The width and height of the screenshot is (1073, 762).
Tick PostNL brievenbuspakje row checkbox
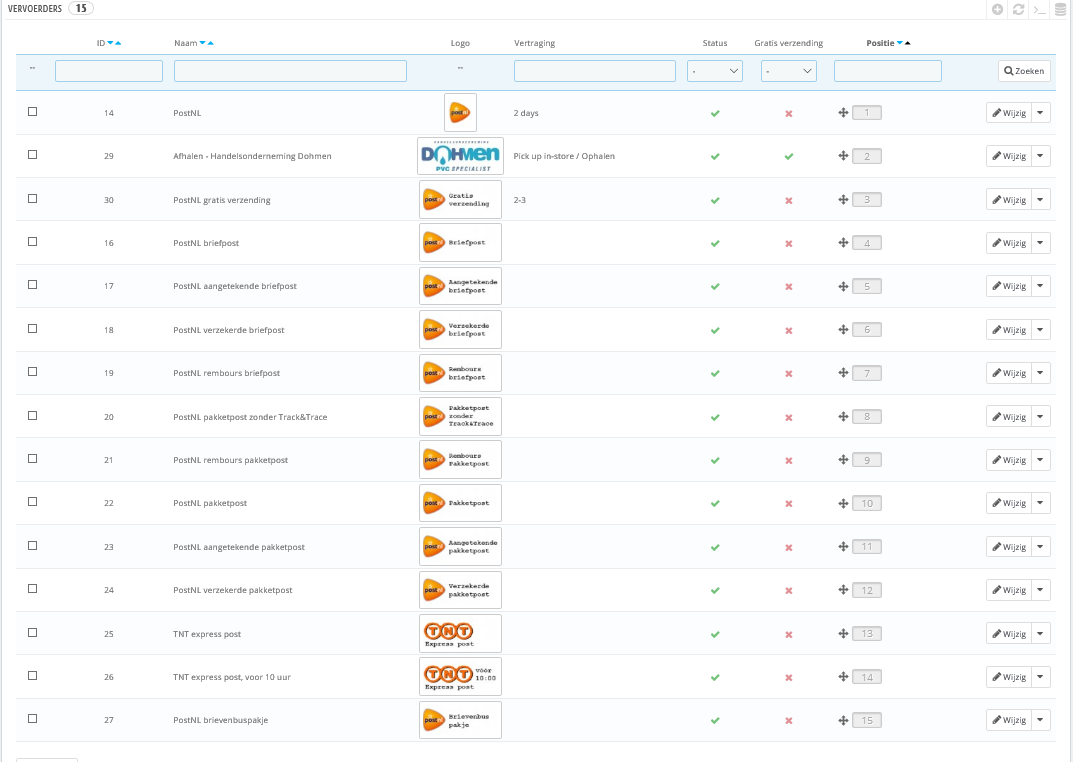tap(32, 719)
